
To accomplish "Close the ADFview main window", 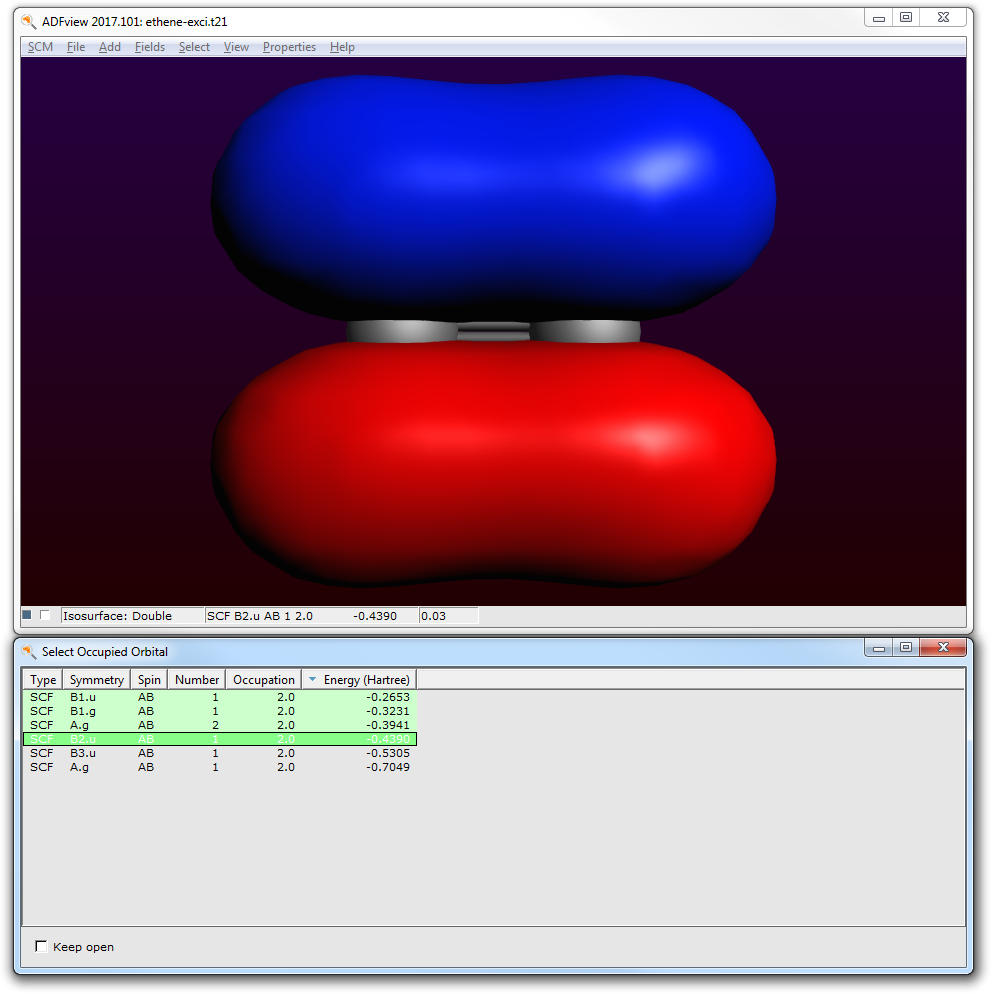I will [943, 18].
